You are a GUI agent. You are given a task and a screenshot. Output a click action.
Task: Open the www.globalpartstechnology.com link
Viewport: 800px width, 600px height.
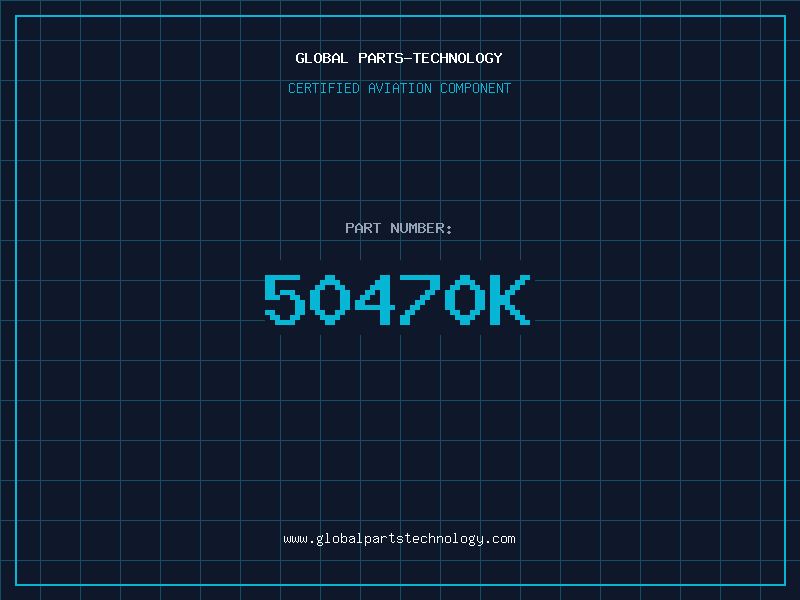pos(399,539)
